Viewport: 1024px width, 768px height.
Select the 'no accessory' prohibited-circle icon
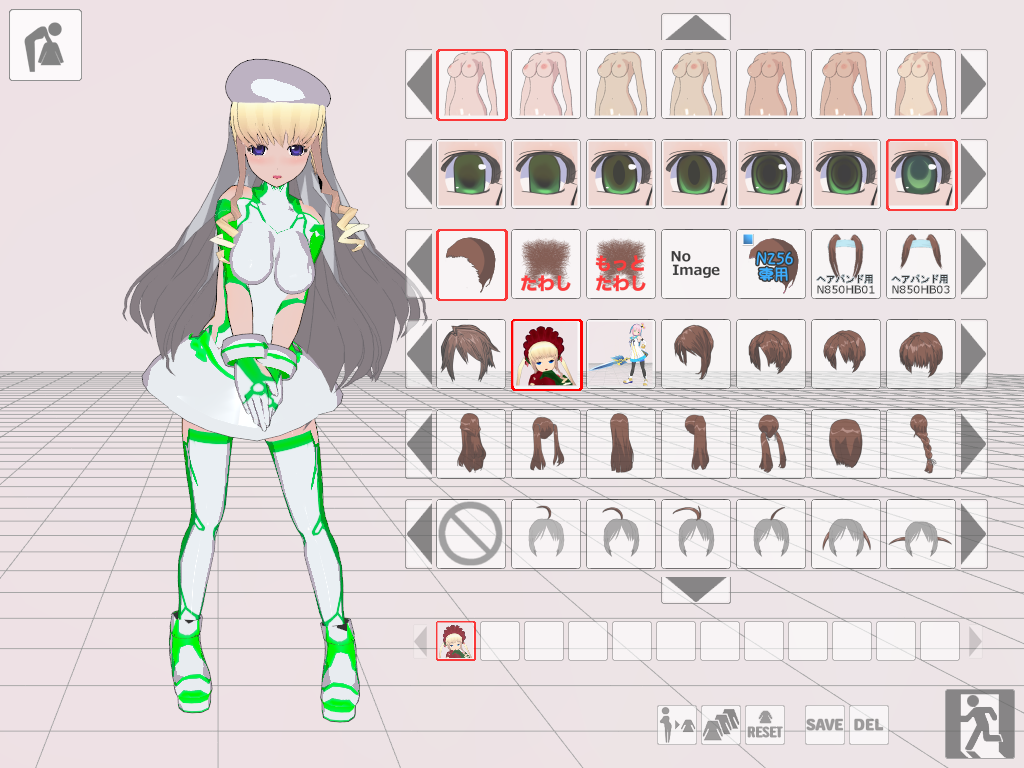point(471,534)
